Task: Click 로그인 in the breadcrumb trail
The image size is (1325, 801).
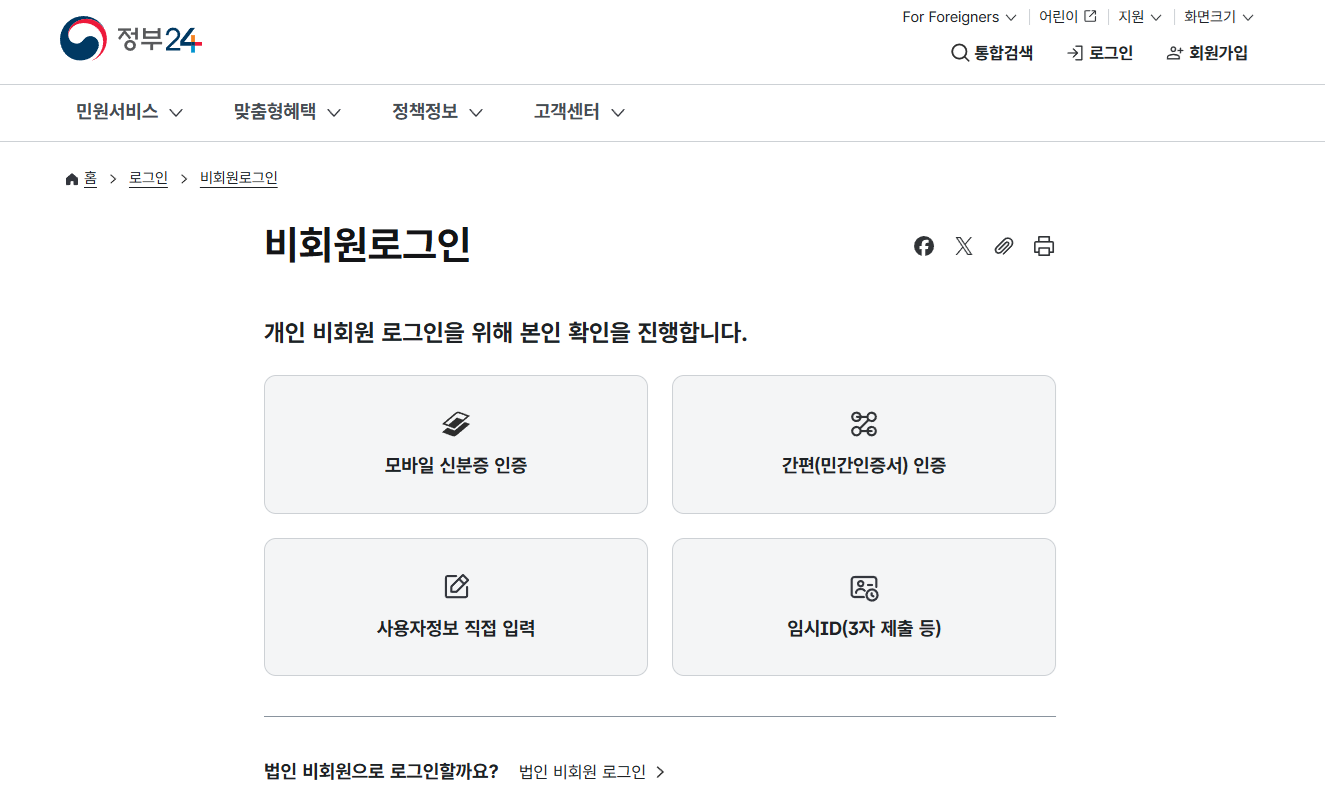Action: (148, 177)
